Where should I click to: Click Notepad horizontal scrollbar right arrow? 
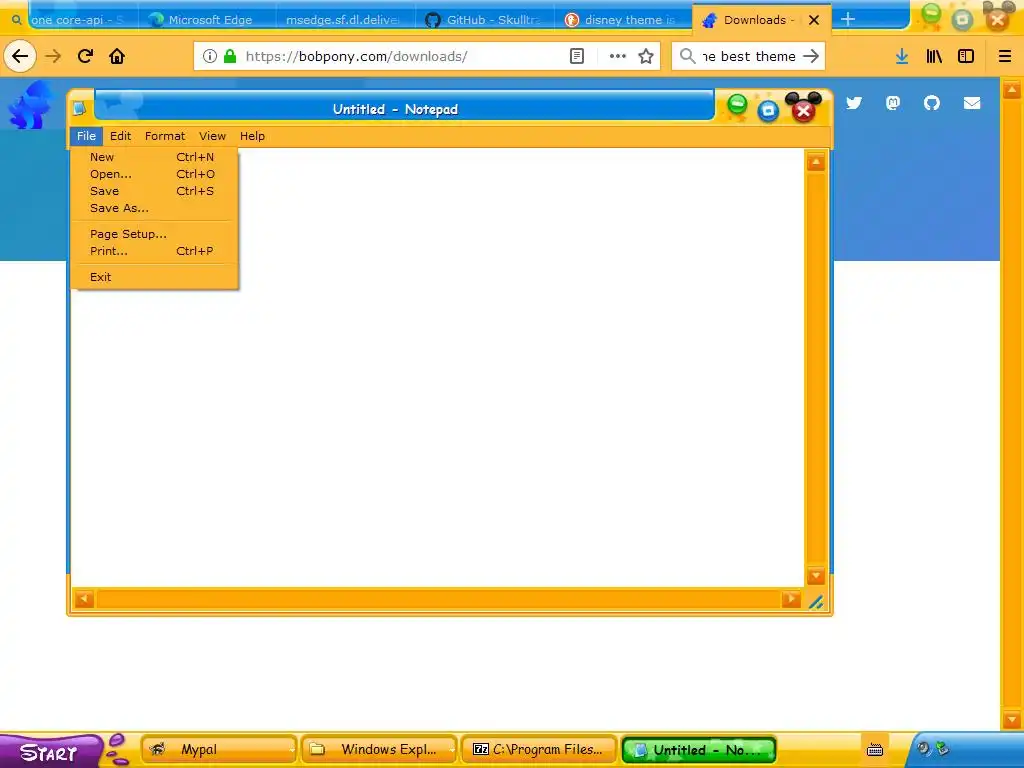click(791, 599)
